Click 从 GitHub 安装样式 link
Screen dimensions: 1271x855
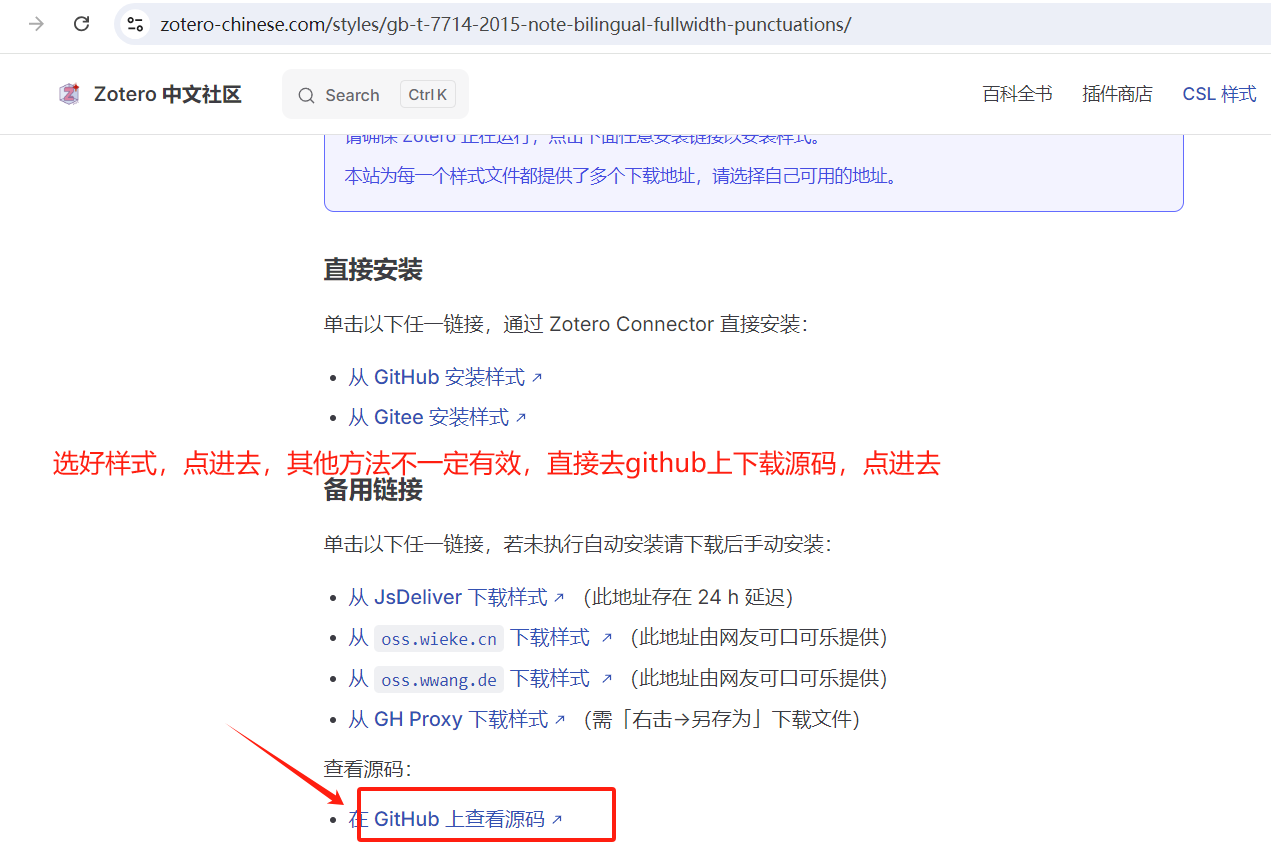(x=445, y=377)
